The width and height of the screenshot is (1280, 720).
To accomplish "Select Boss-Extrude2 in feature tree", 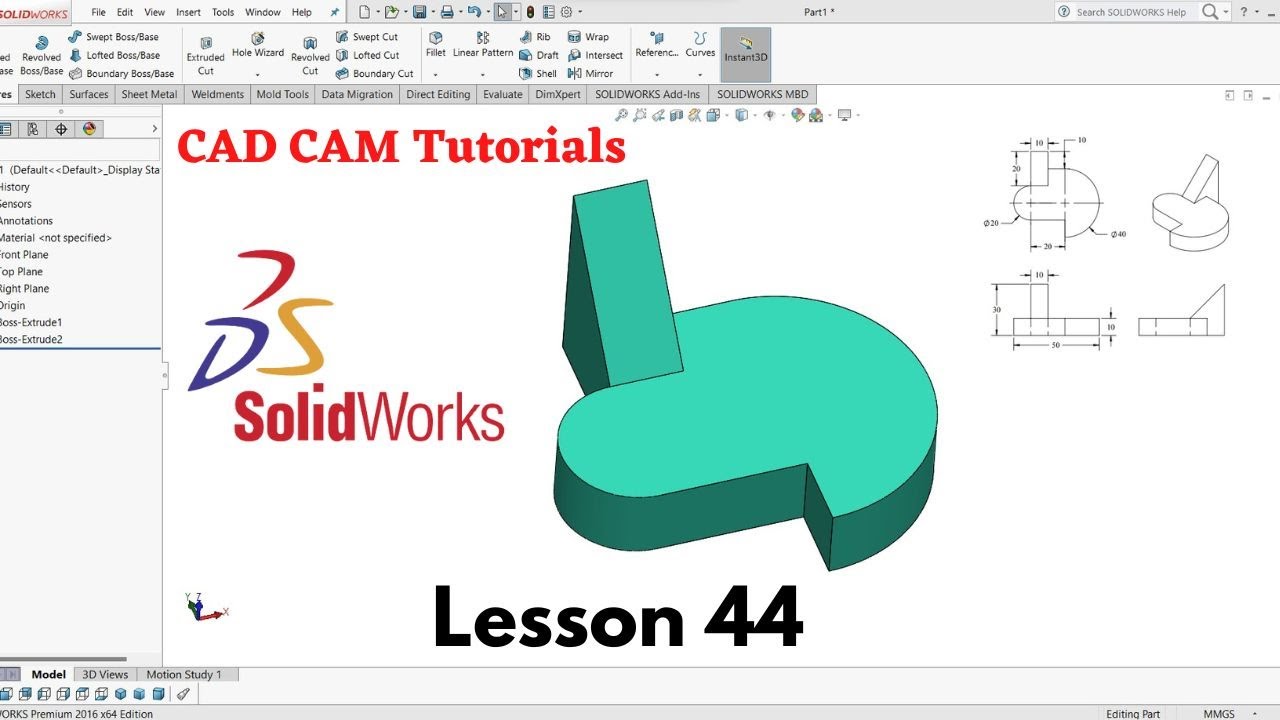I will tap(30, 339).
